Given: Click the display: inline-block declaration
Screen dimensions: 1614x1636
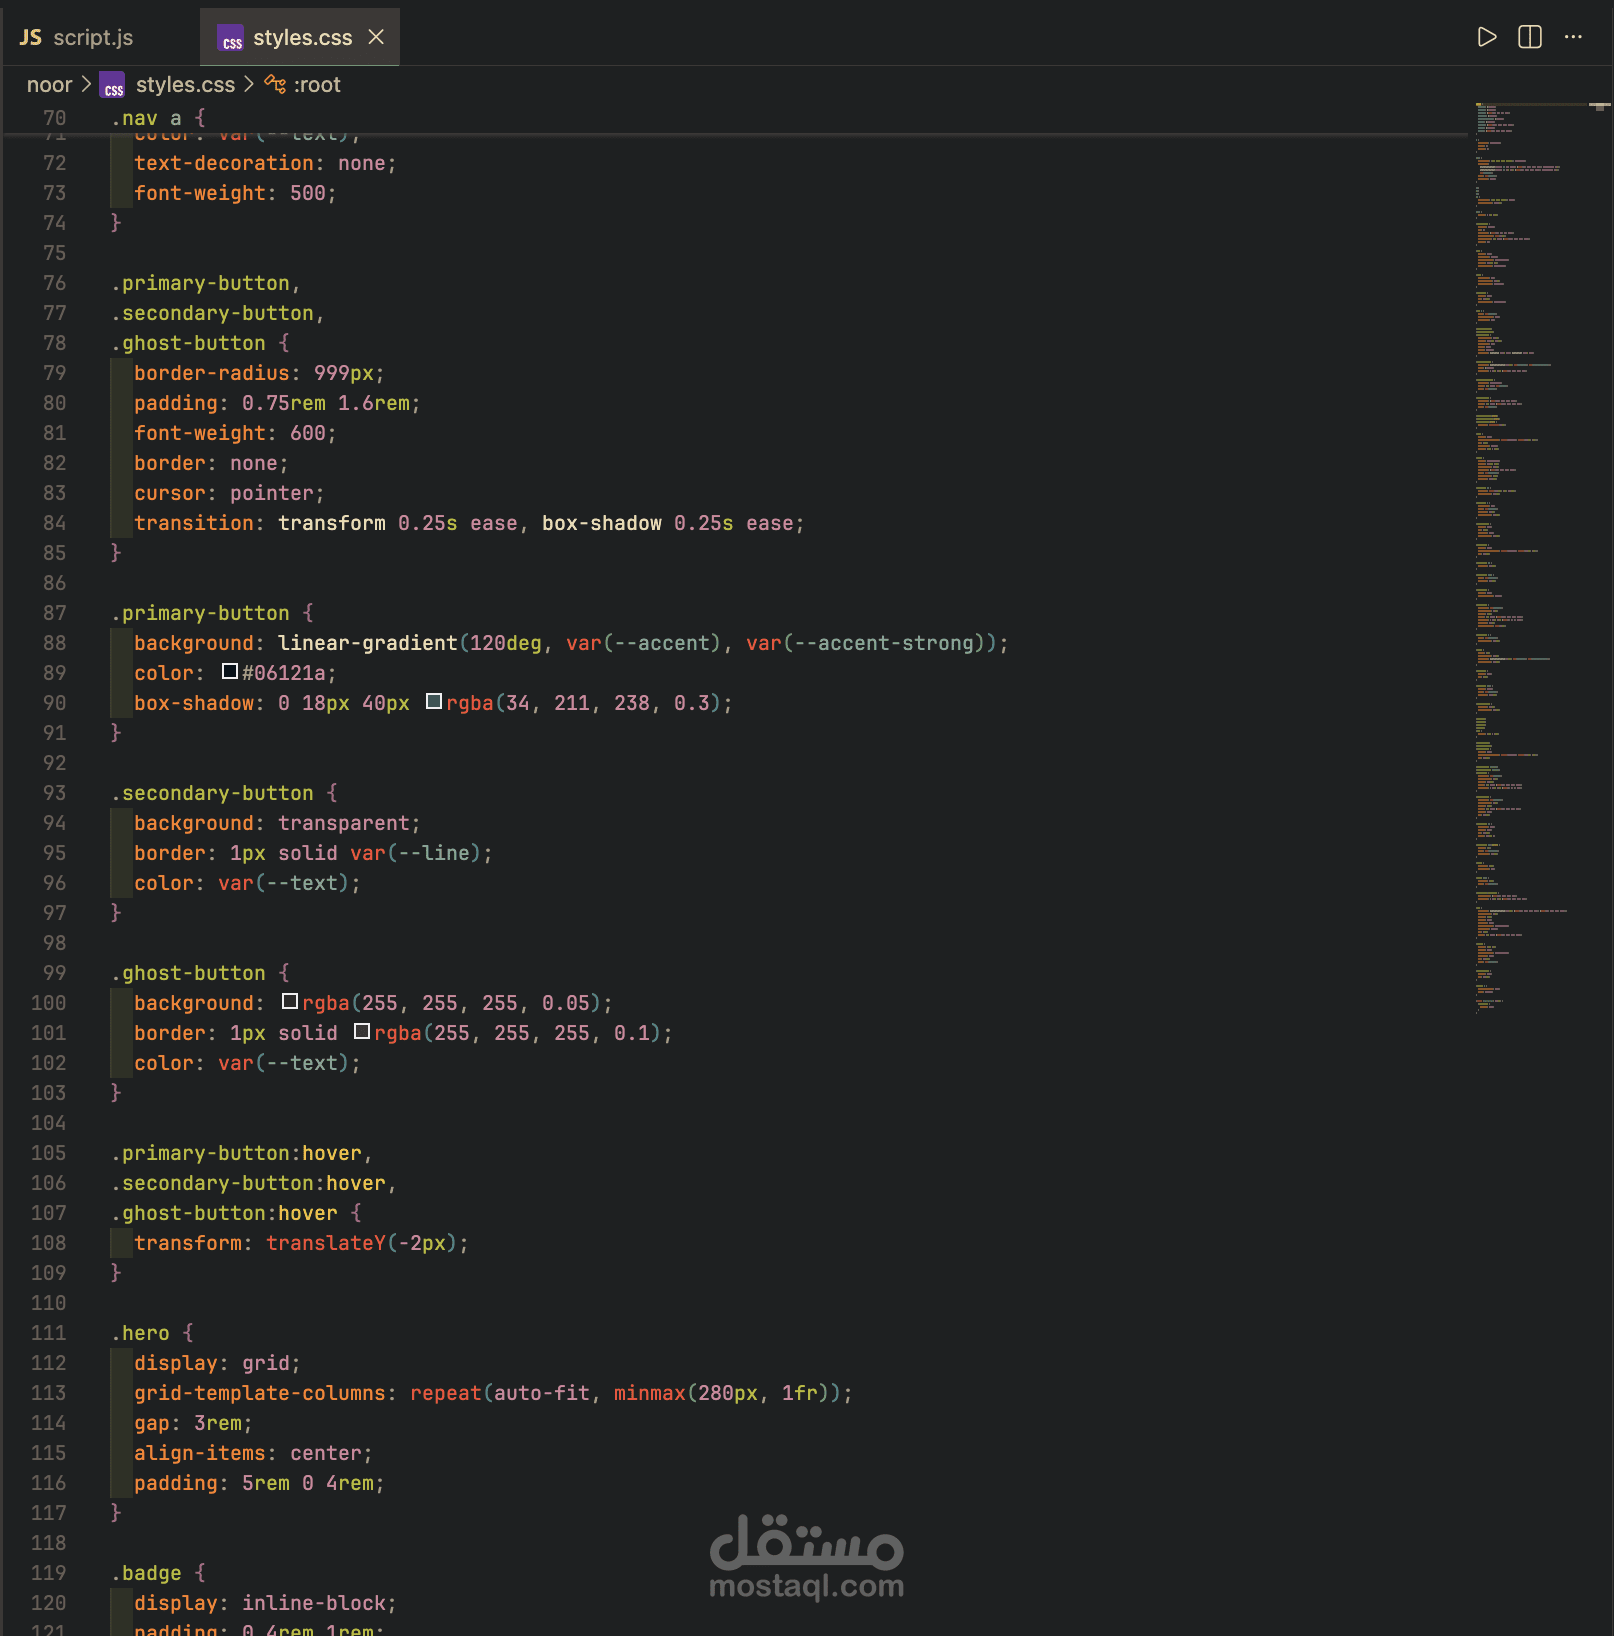Looking at the screenshot, I should click(x=265, y=1603).
